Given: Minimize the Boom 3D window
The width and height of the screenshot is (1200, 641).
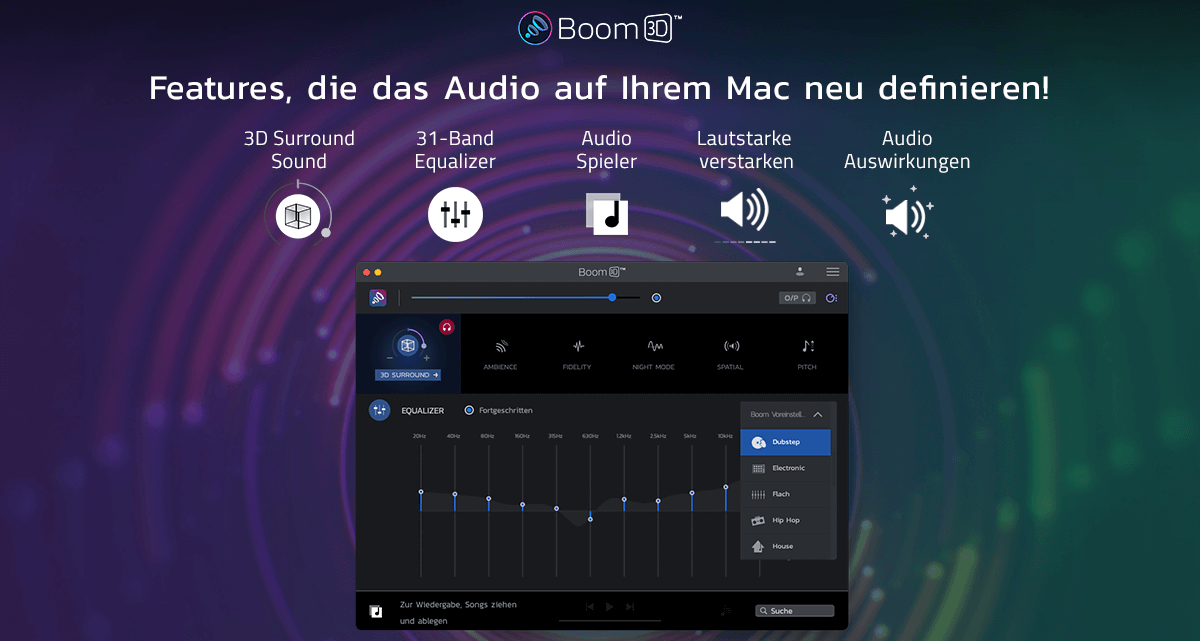Looking at the screenshot, I should tap(378, 272).
